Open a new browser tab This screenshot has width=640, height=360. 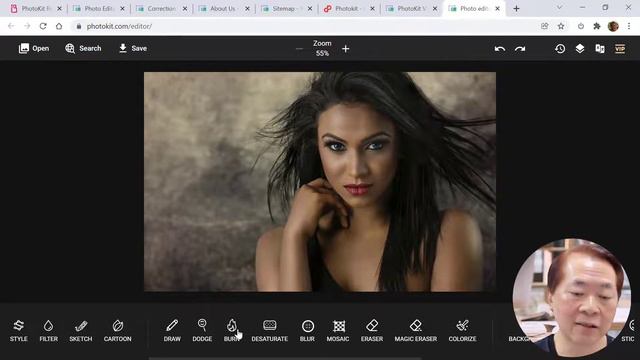pos(516,9)
